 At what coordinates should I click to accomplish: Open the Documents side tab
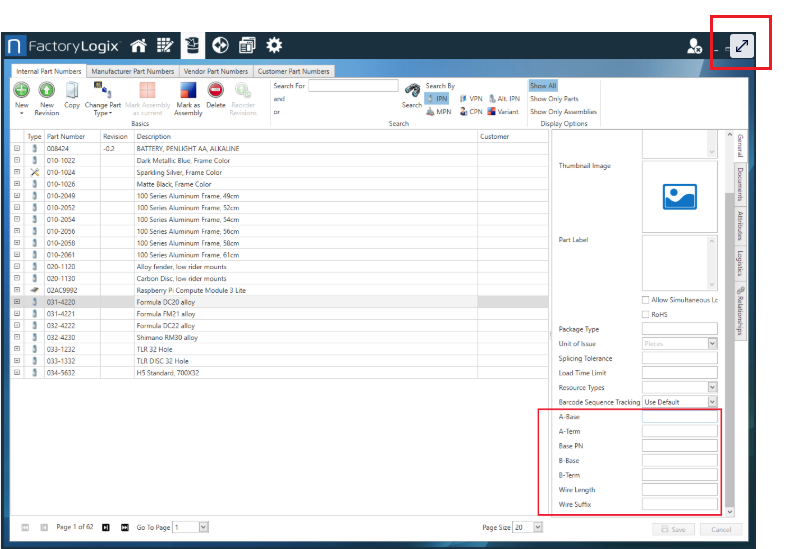[x=740, y=184]
